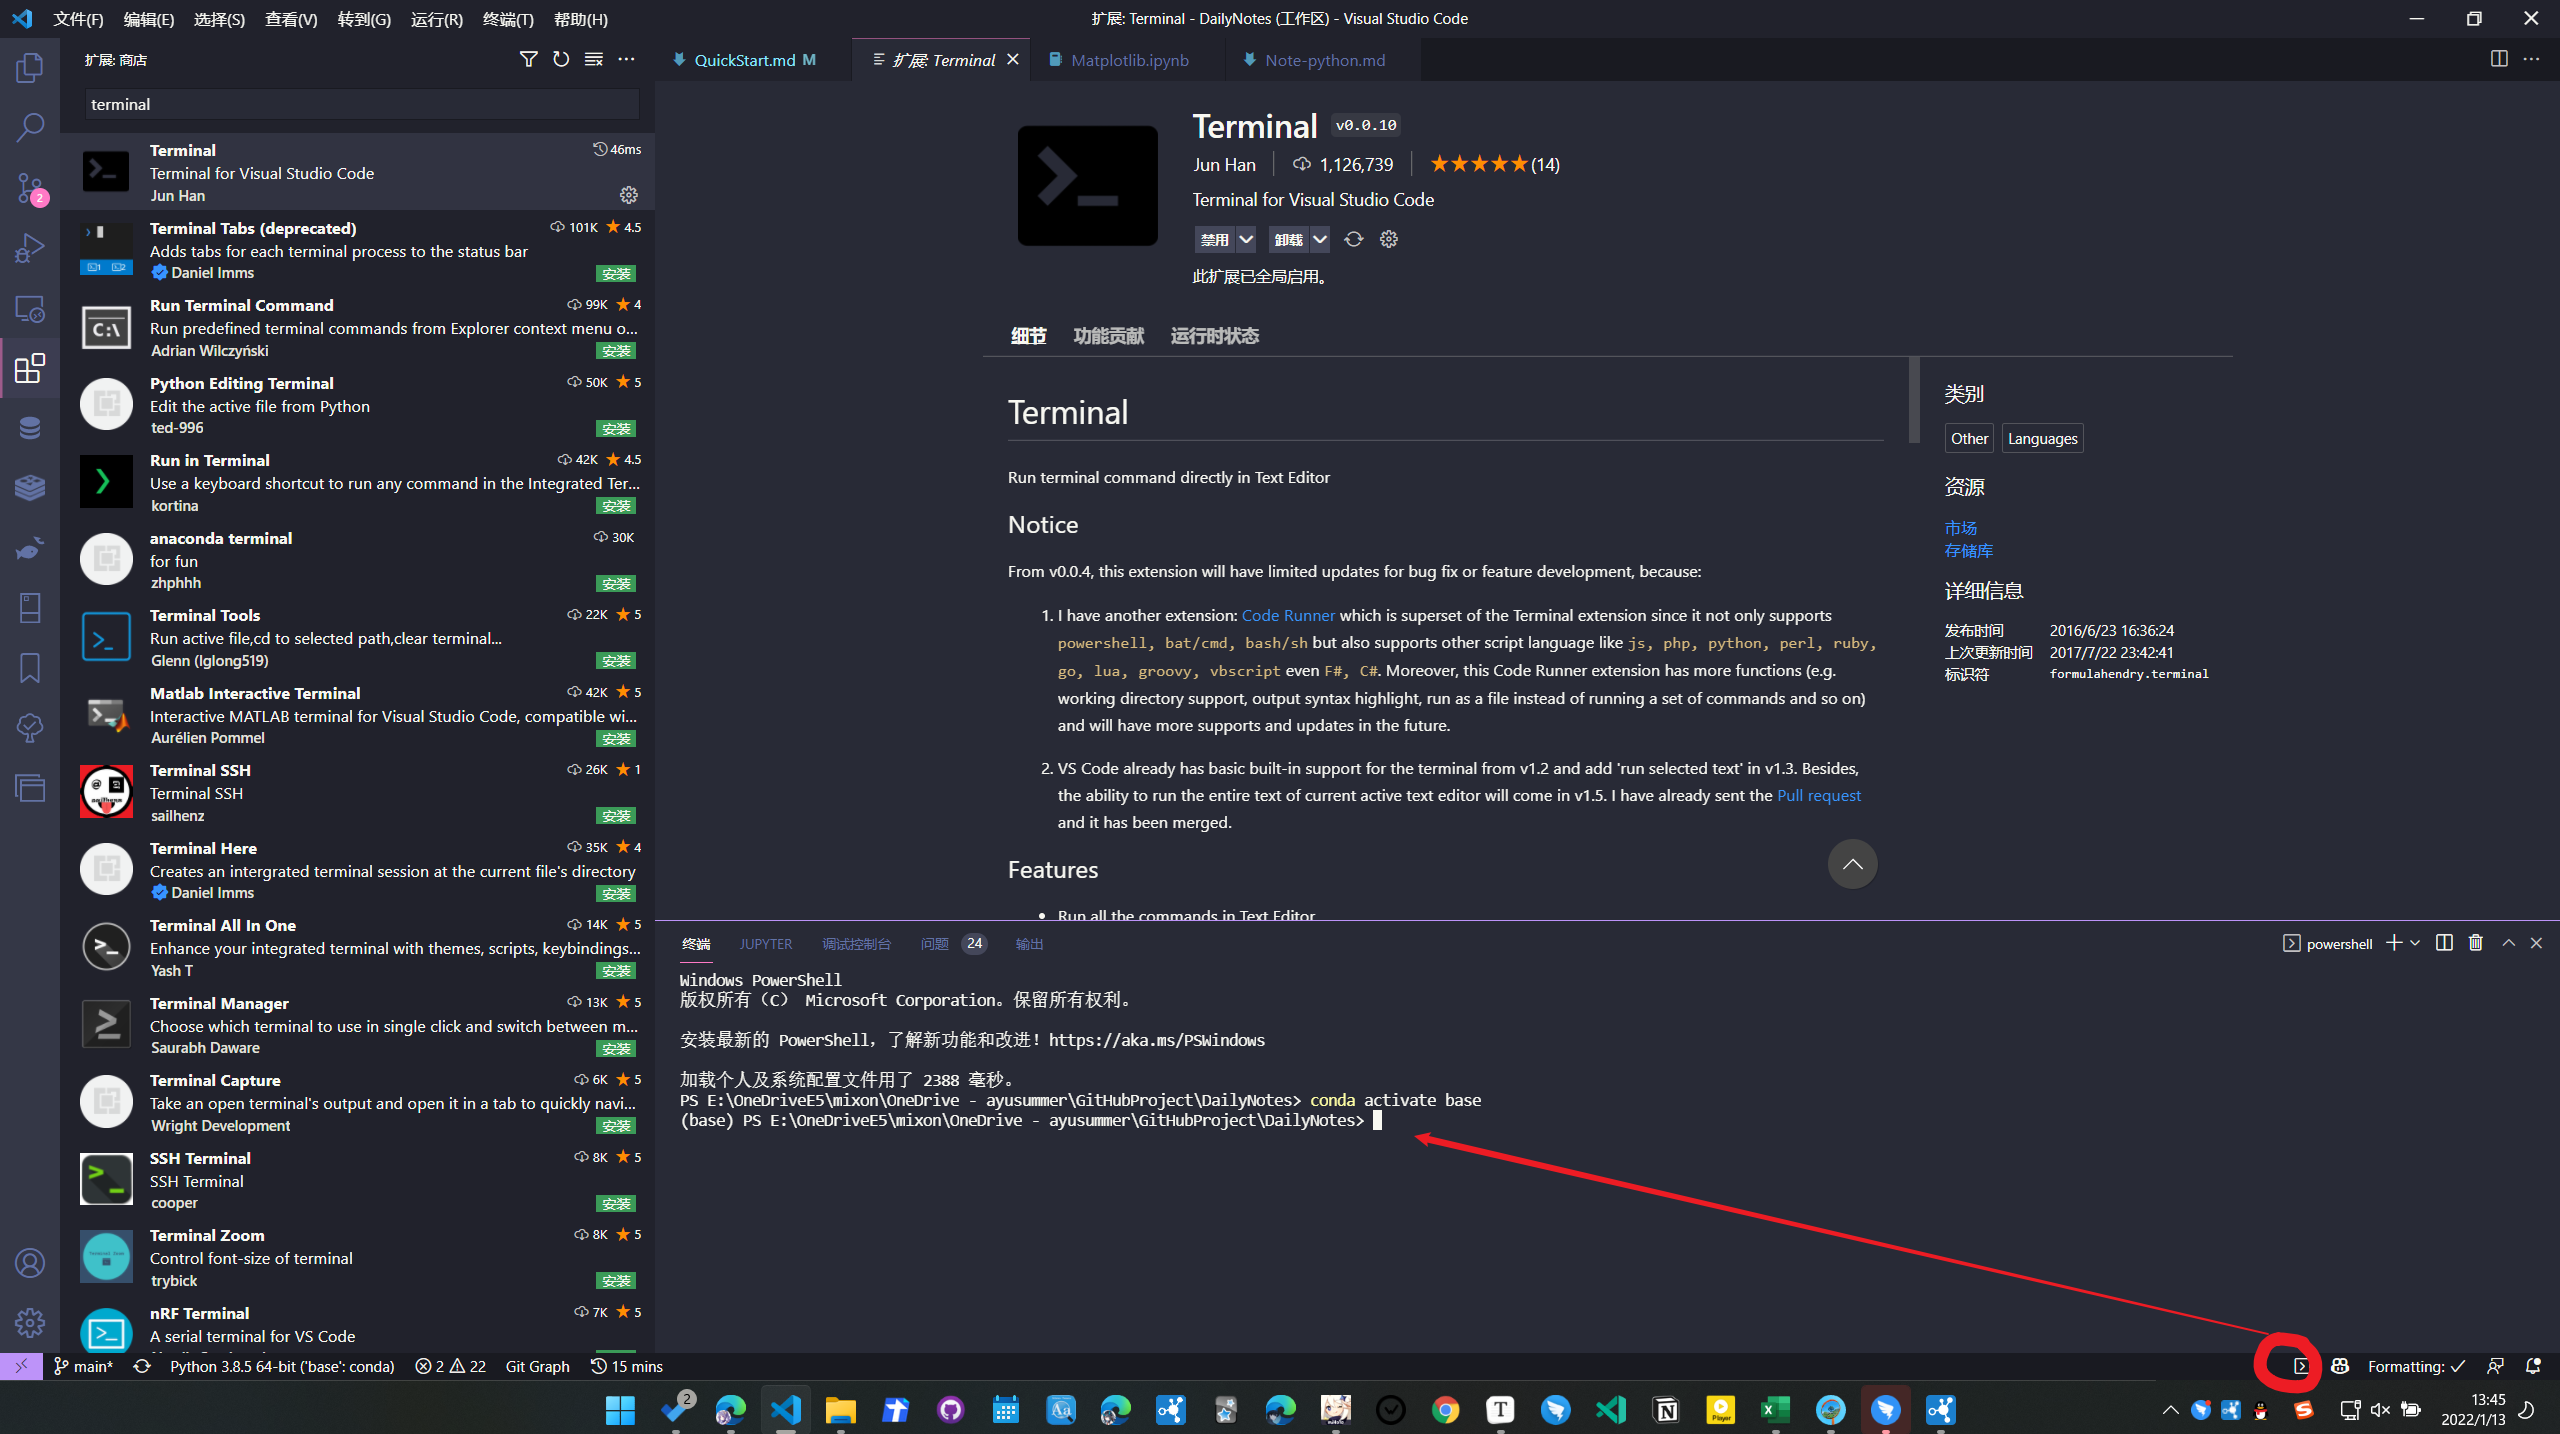Click the main* git branch indicator
Screen dimensions: 2560x1434
(84, 1366)
